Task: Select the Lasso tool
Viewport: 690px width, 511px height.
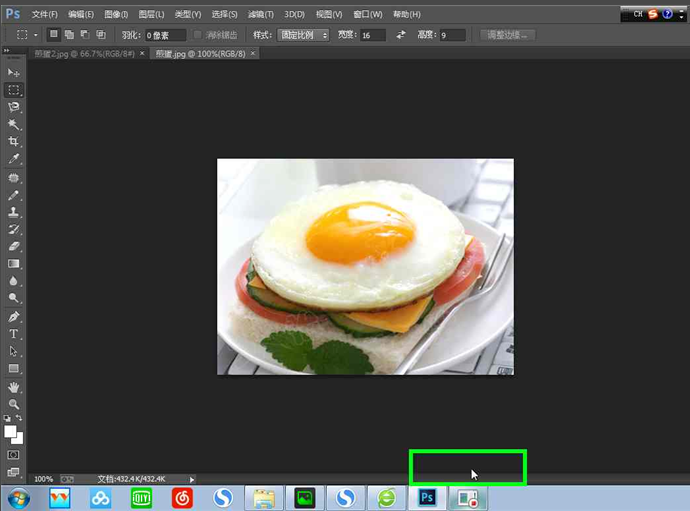Action: pyautogui.click(x=14, y=107)
